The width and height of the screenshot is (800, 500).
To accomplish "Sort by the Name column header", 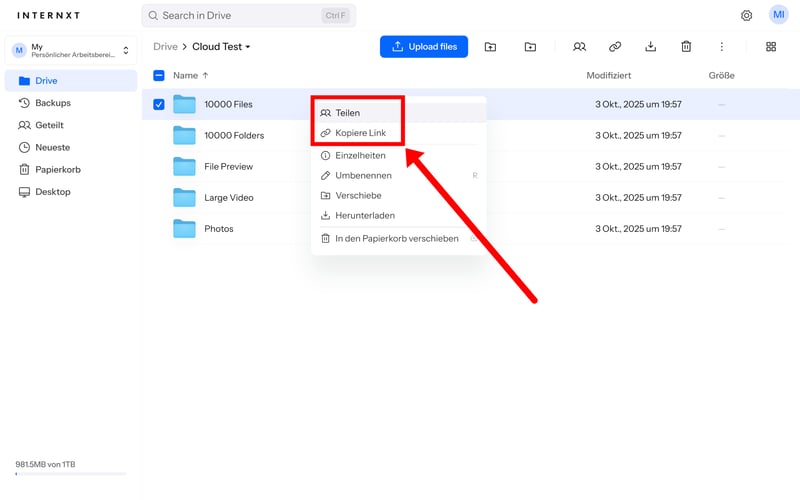I will pos(185,75).
